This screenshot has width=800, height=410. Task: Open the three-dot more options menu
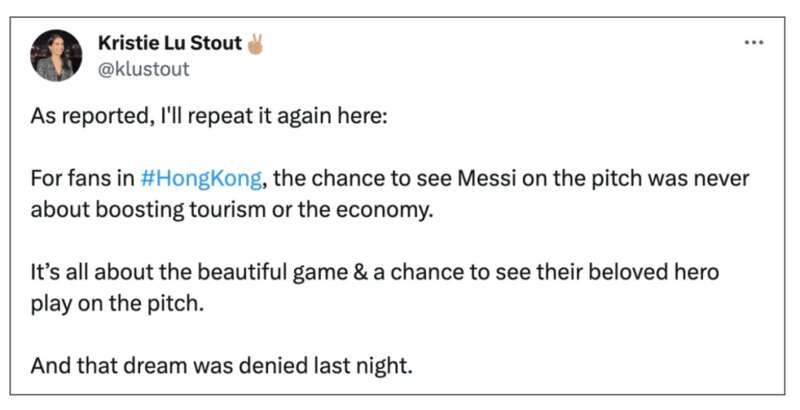point(754,43)
